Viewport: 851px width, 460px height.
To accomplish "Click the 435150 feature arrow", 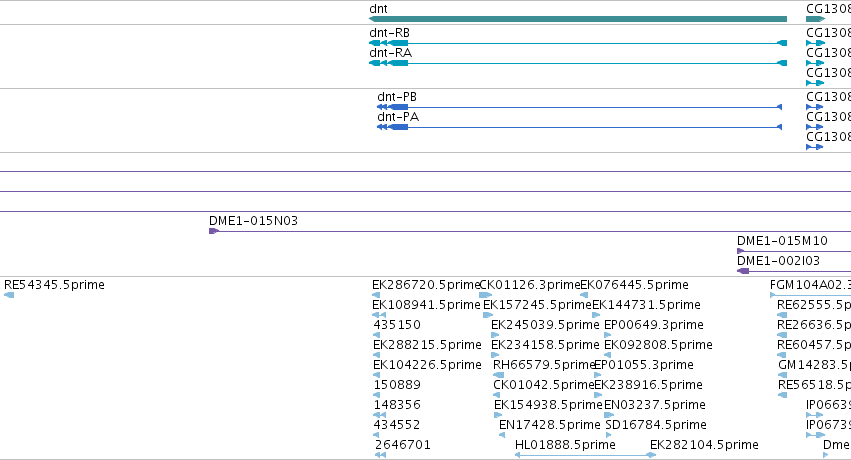I will (377, 335).
